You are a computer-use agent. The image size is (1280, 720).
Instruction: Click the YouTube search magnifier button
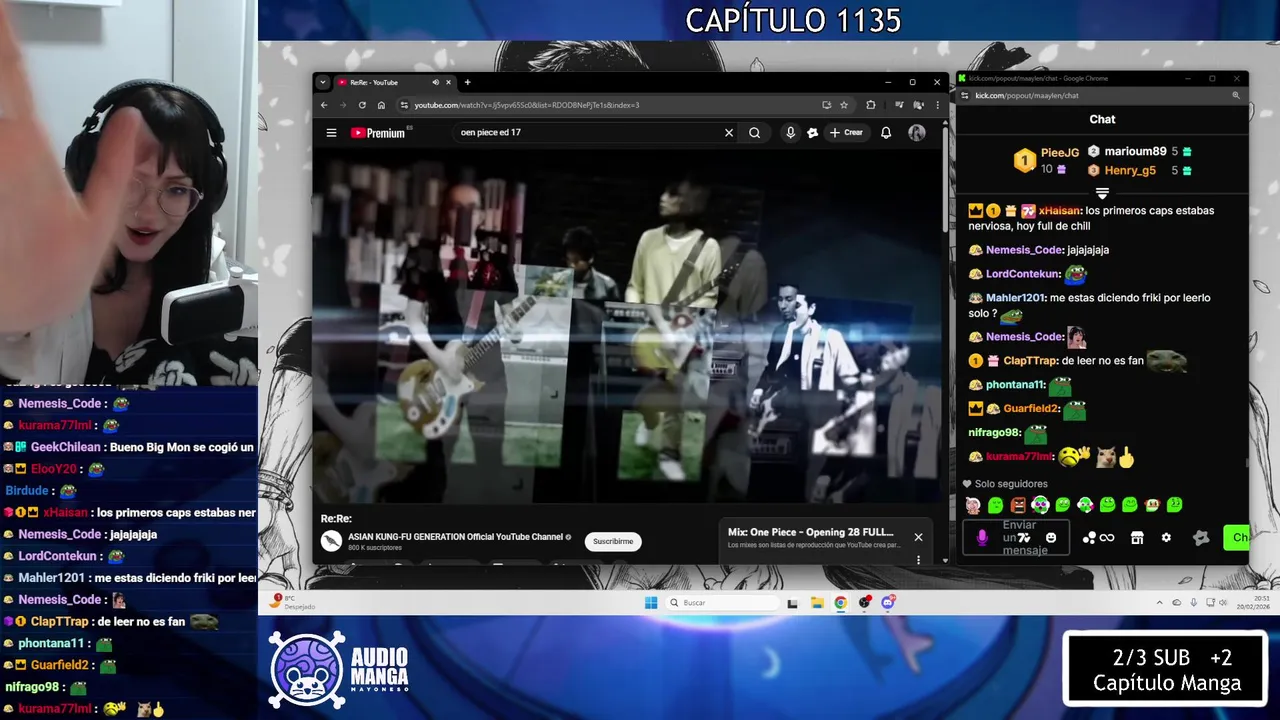coord(755,133)
